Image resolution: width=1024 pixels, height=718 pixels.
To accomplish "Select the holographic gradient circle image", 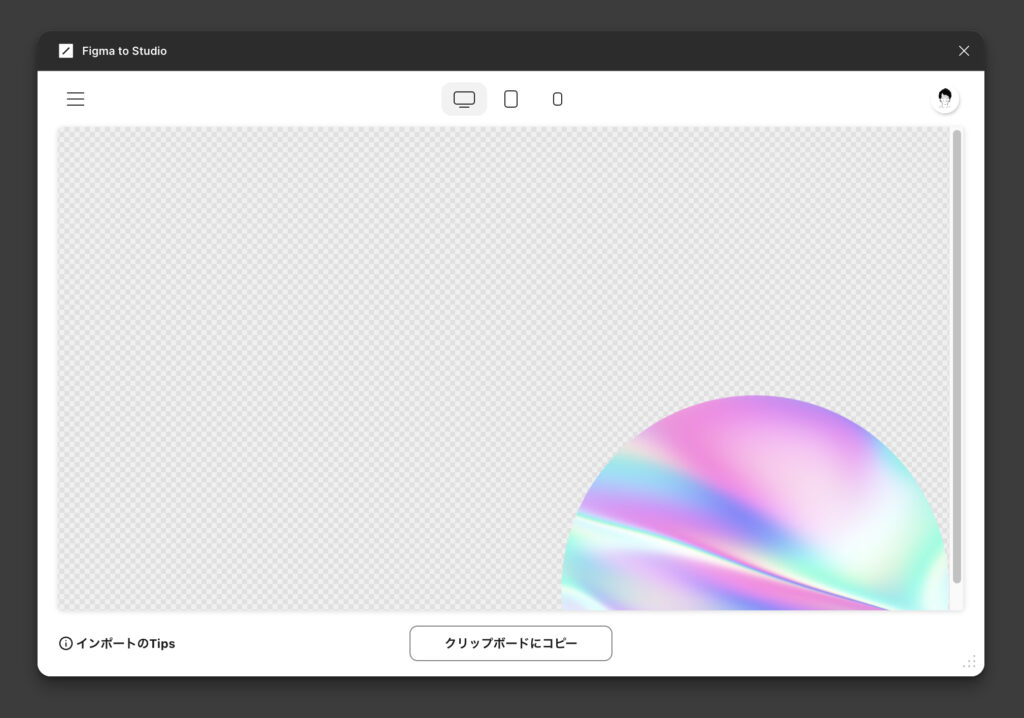I will point(755,510).
